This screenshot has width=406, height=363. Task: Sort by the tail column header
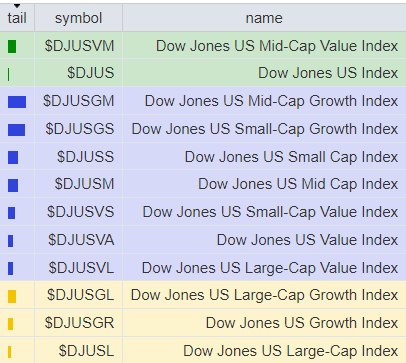[x=17, y=18]
